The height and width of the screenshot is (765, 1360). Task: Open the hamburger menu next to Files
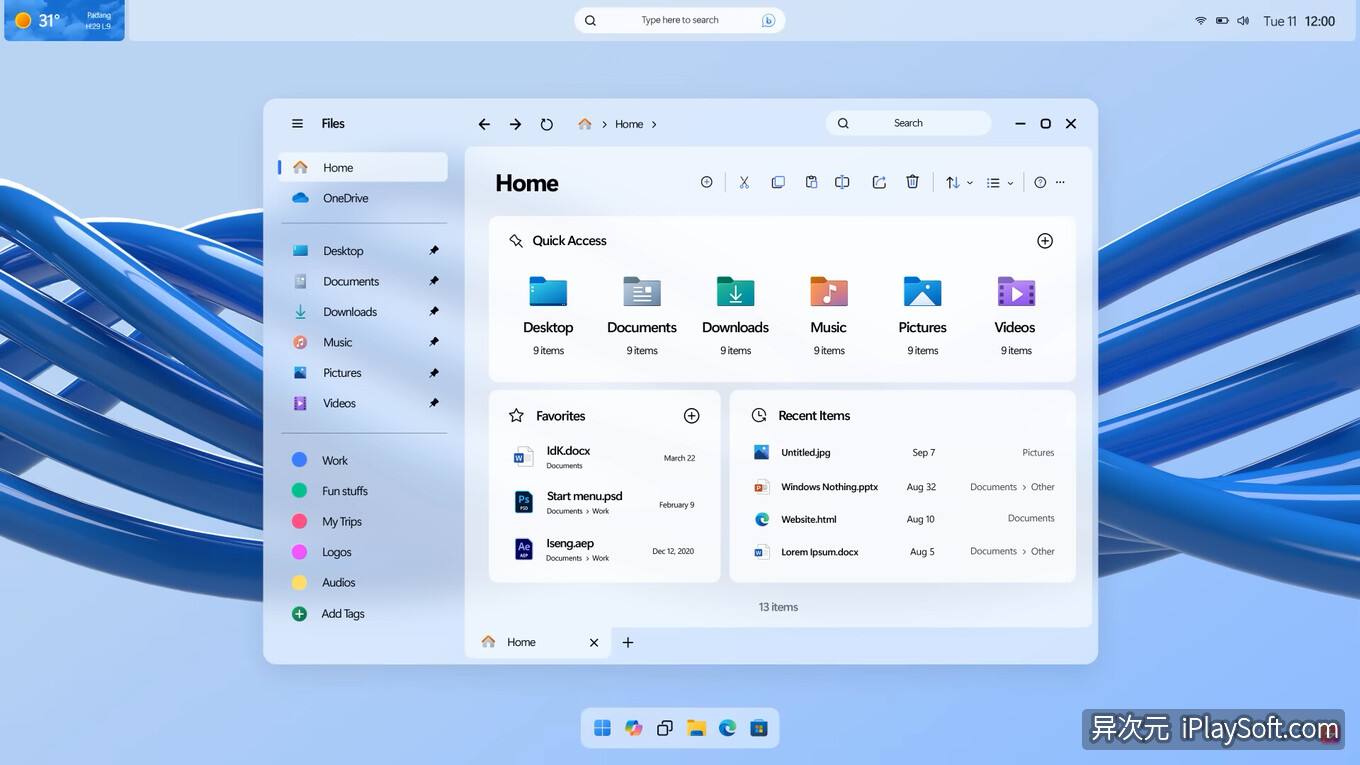pyautogui.click(x=297, y=123)
